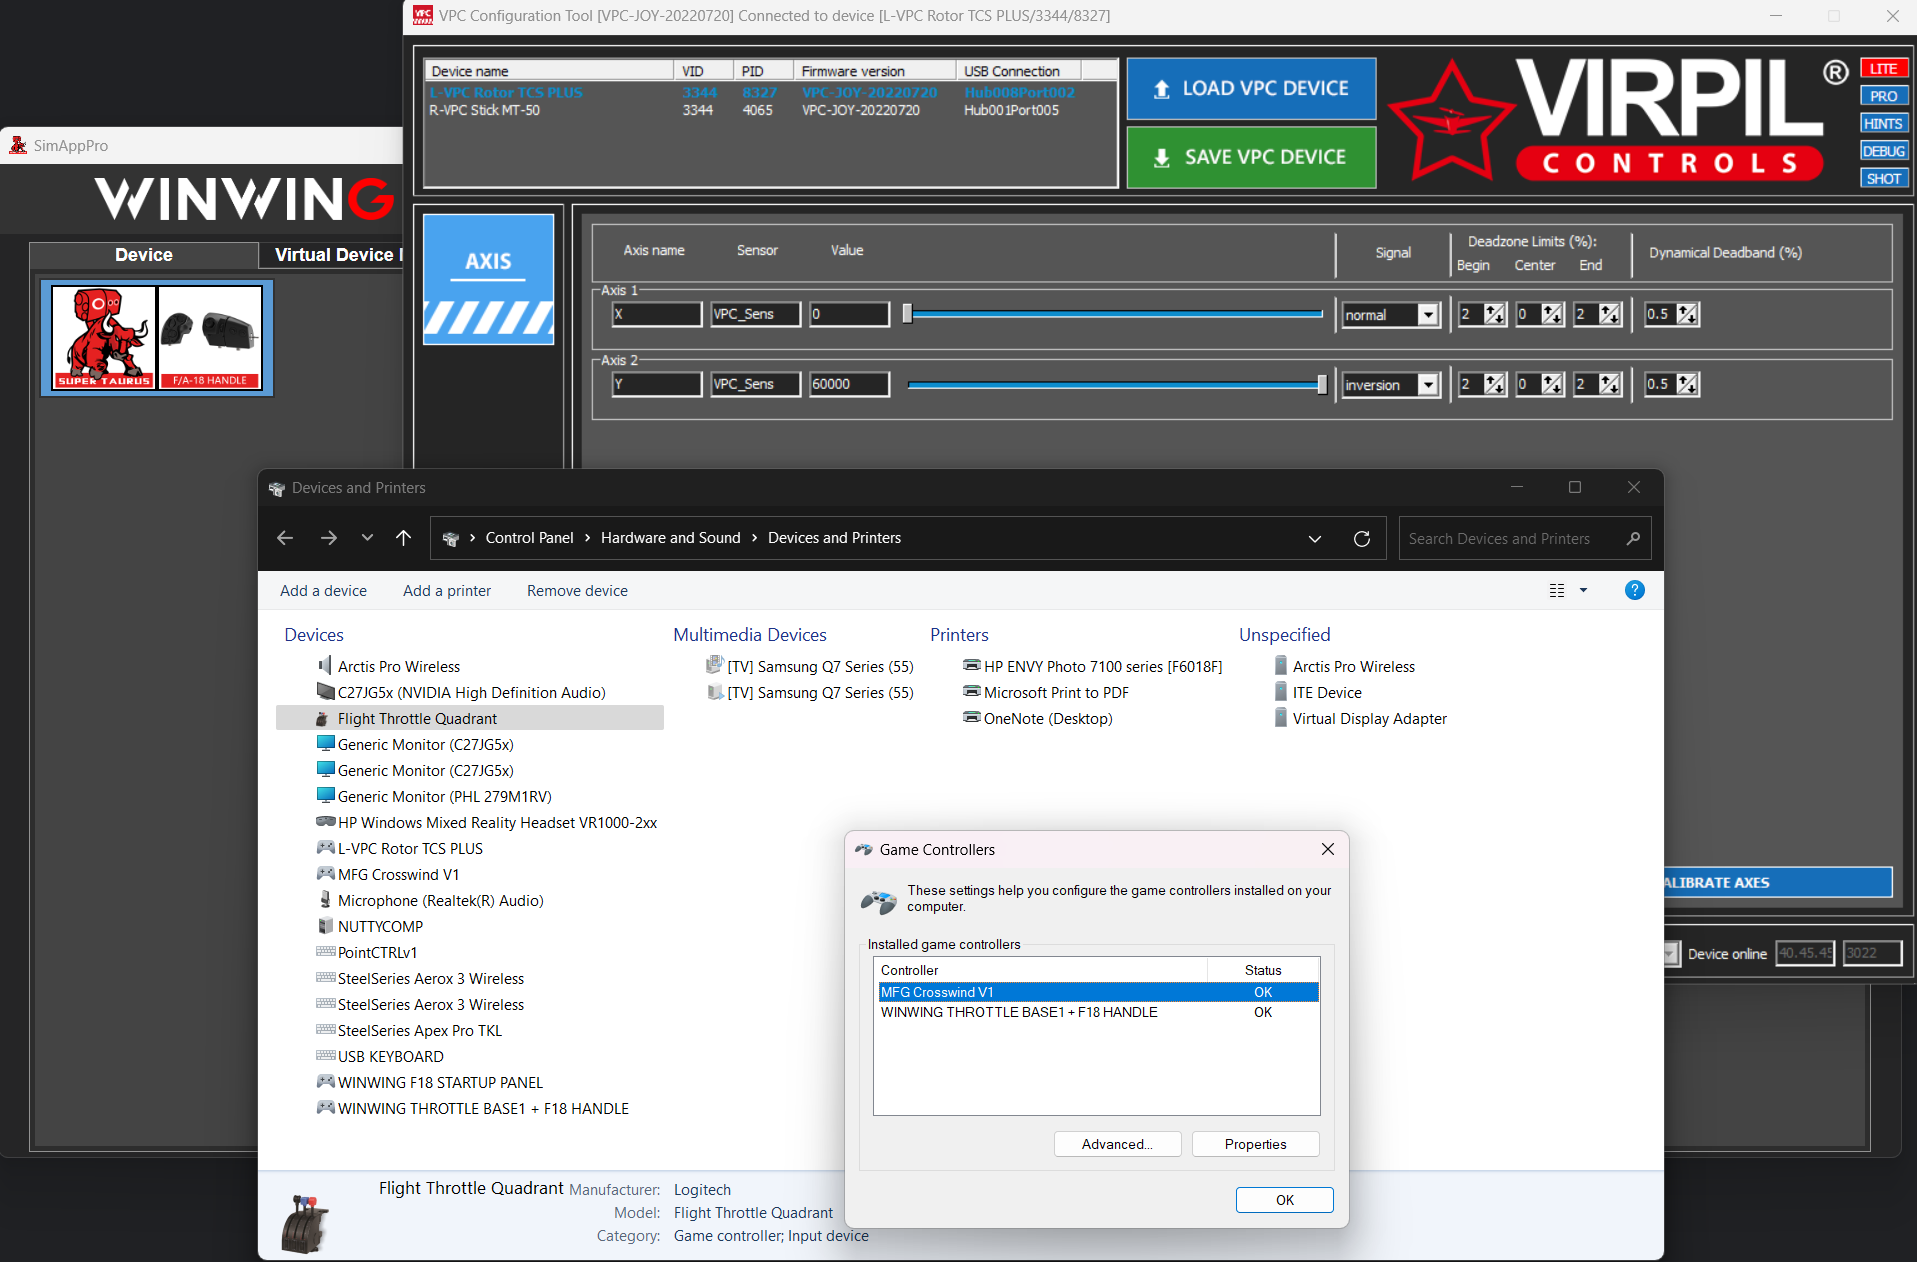Open help icon in Devices and Printers
This screenshot has width=1917, height=1262.
1635,590
